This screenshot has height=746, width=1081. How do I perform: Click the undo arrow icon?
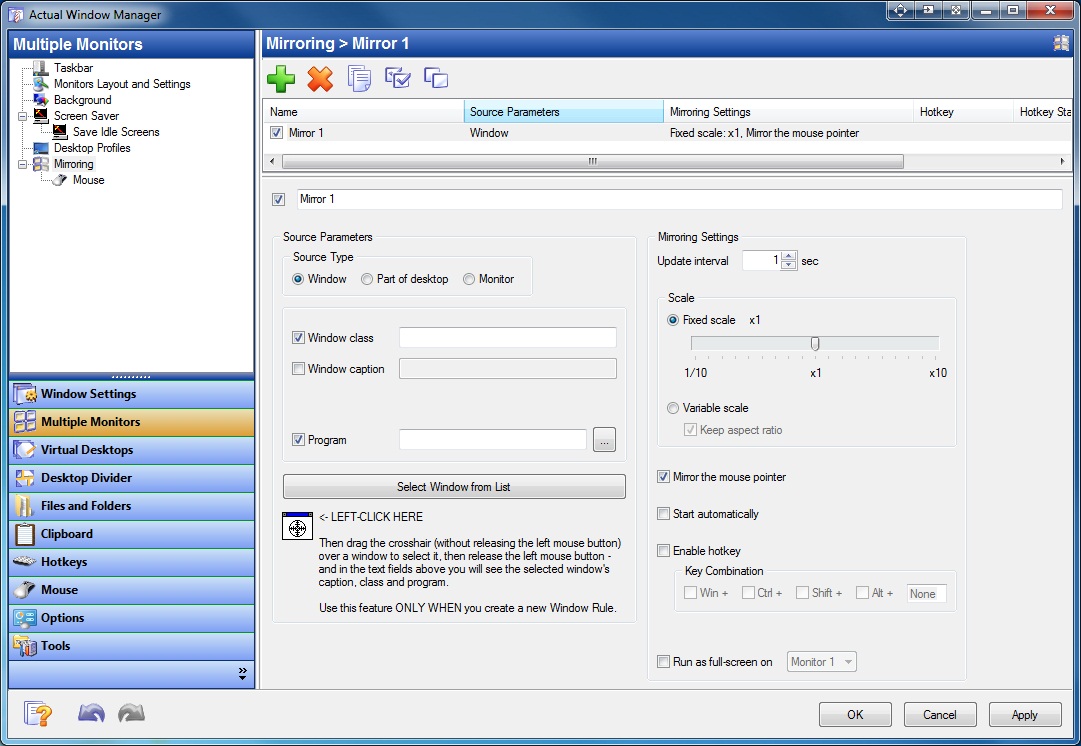(91, 713)
